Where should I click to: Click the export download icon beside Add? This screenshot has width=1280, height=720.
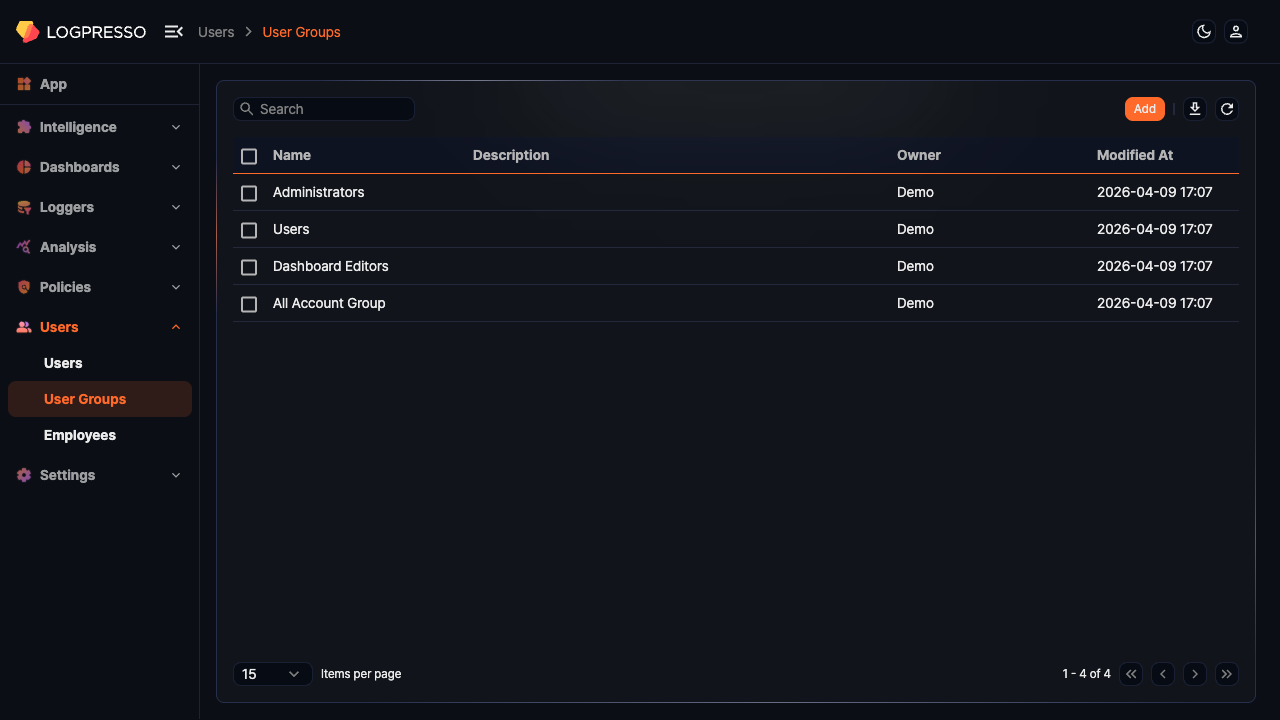tap(1194, 108)
